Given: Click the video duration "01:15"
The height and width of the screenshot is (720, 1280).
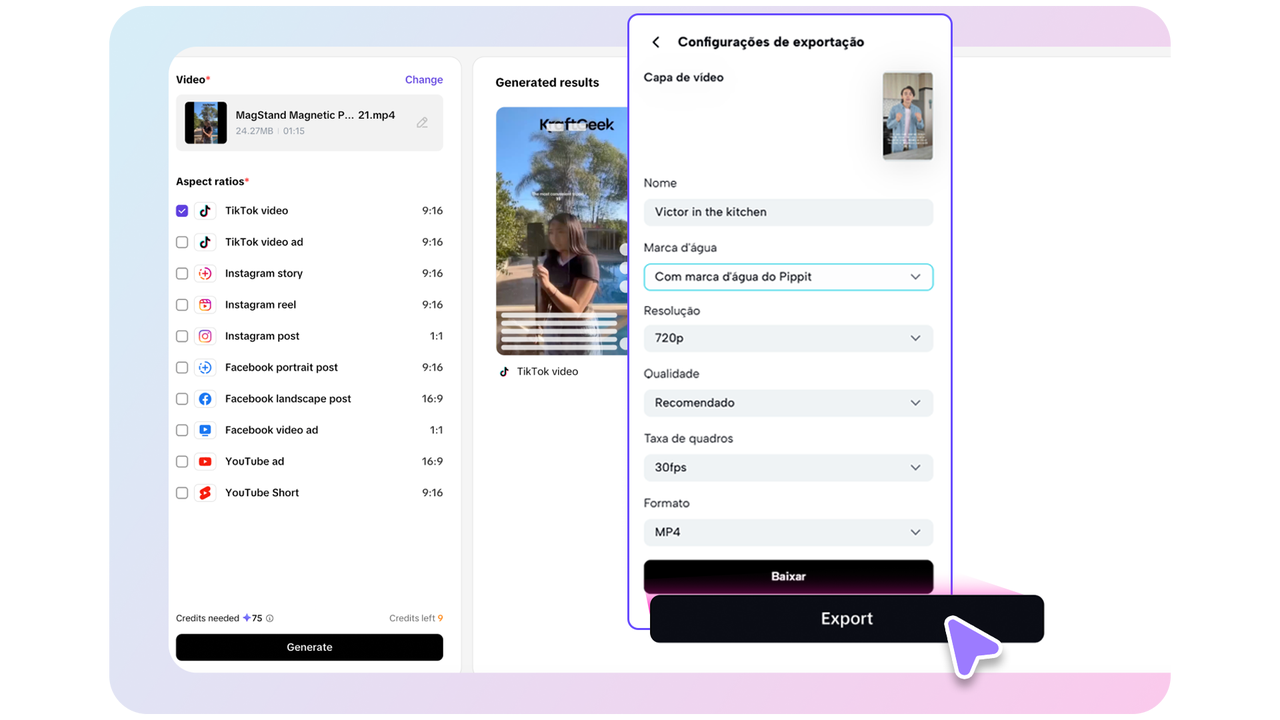Looking at the screenshot, I should pyautogui.click(x=294, y=131).
